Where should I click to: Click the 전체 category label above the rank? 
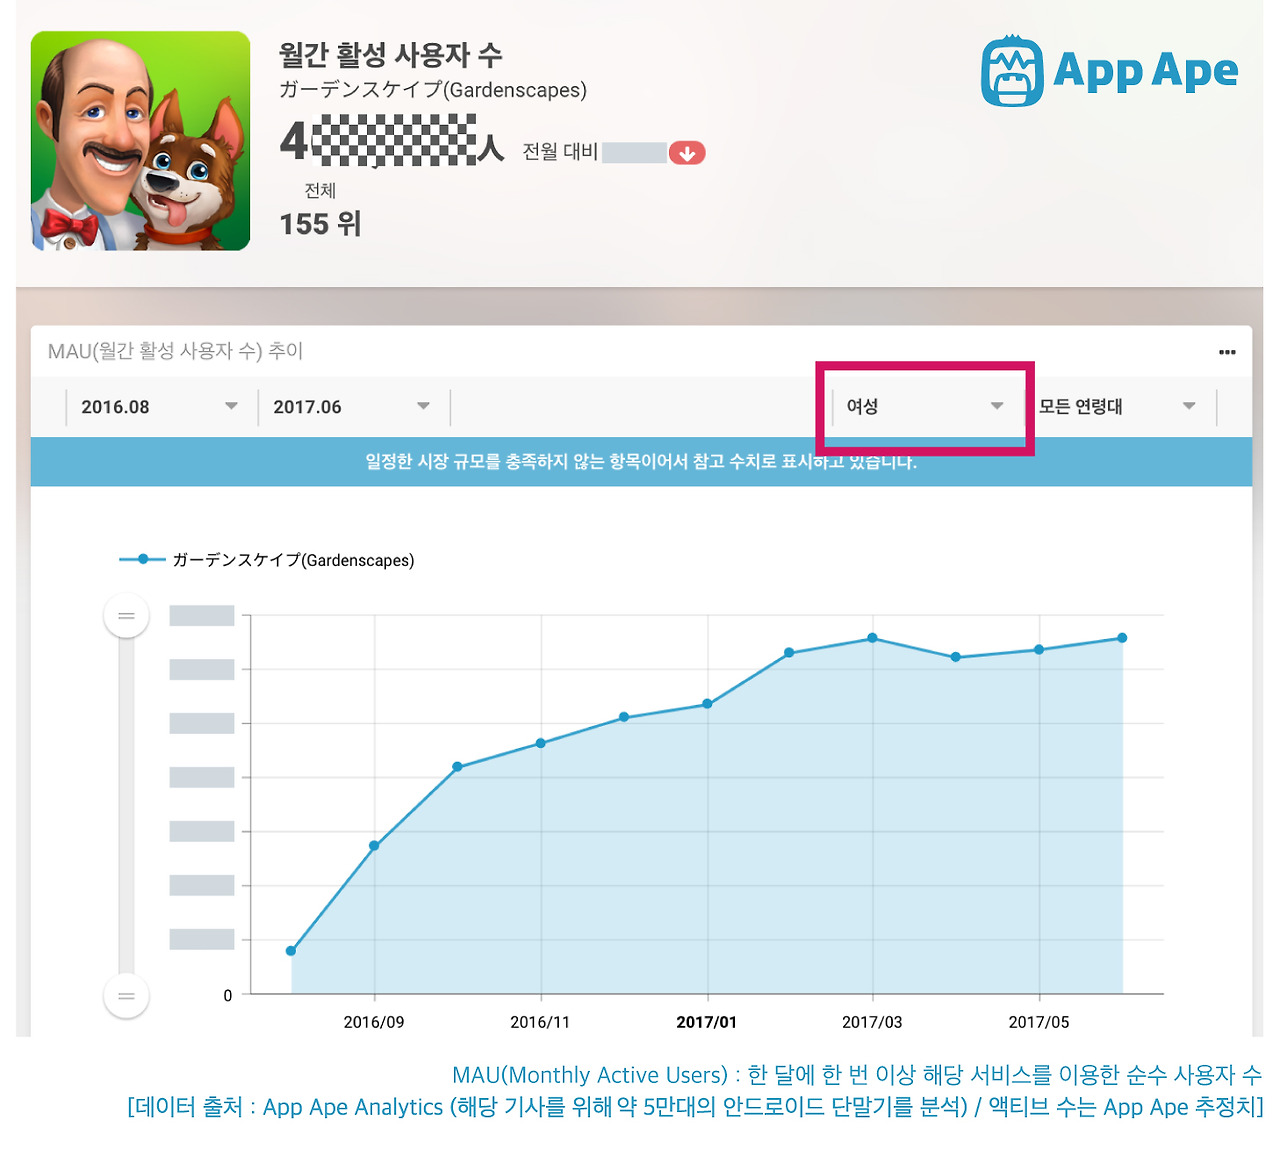point(320,190)
